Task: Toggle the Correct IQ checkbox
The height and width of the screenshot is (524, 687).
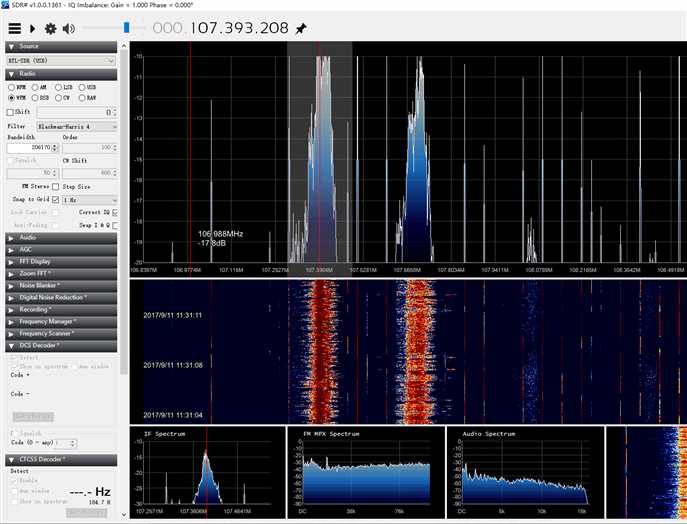Action: (x=115, y=213)
